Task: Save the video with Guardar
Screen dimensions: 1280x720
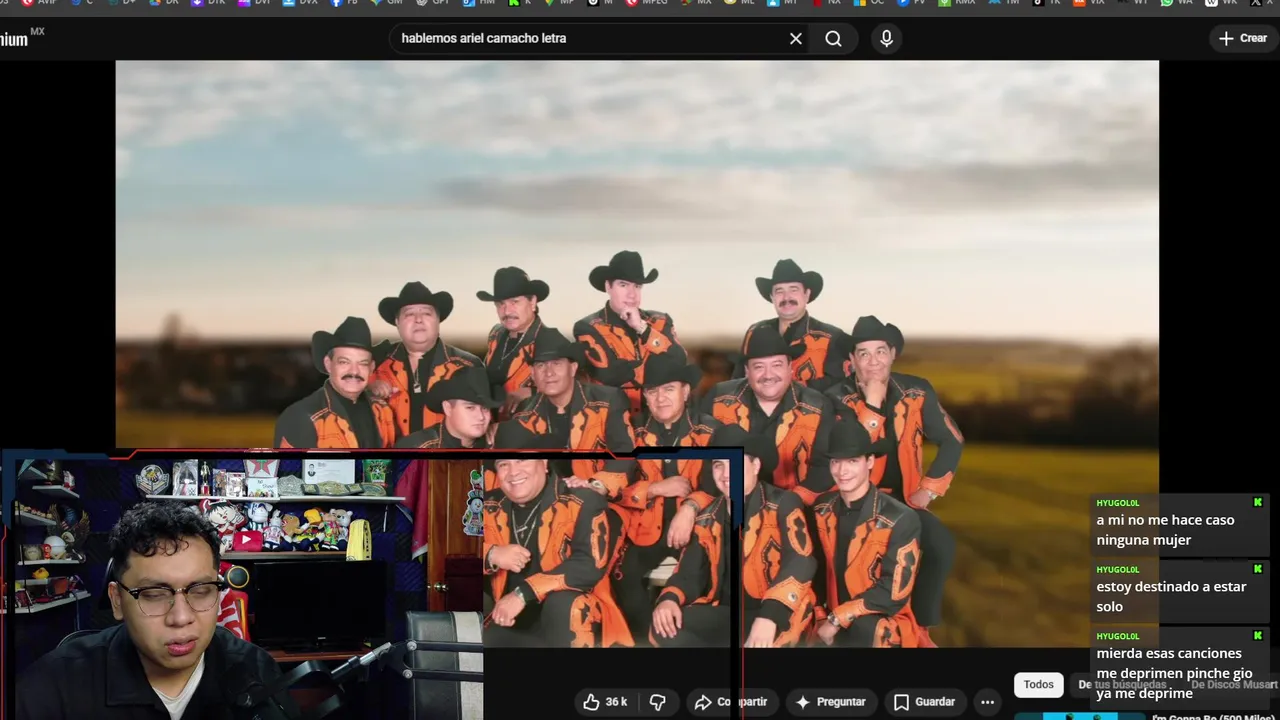Action: point(924,702)
